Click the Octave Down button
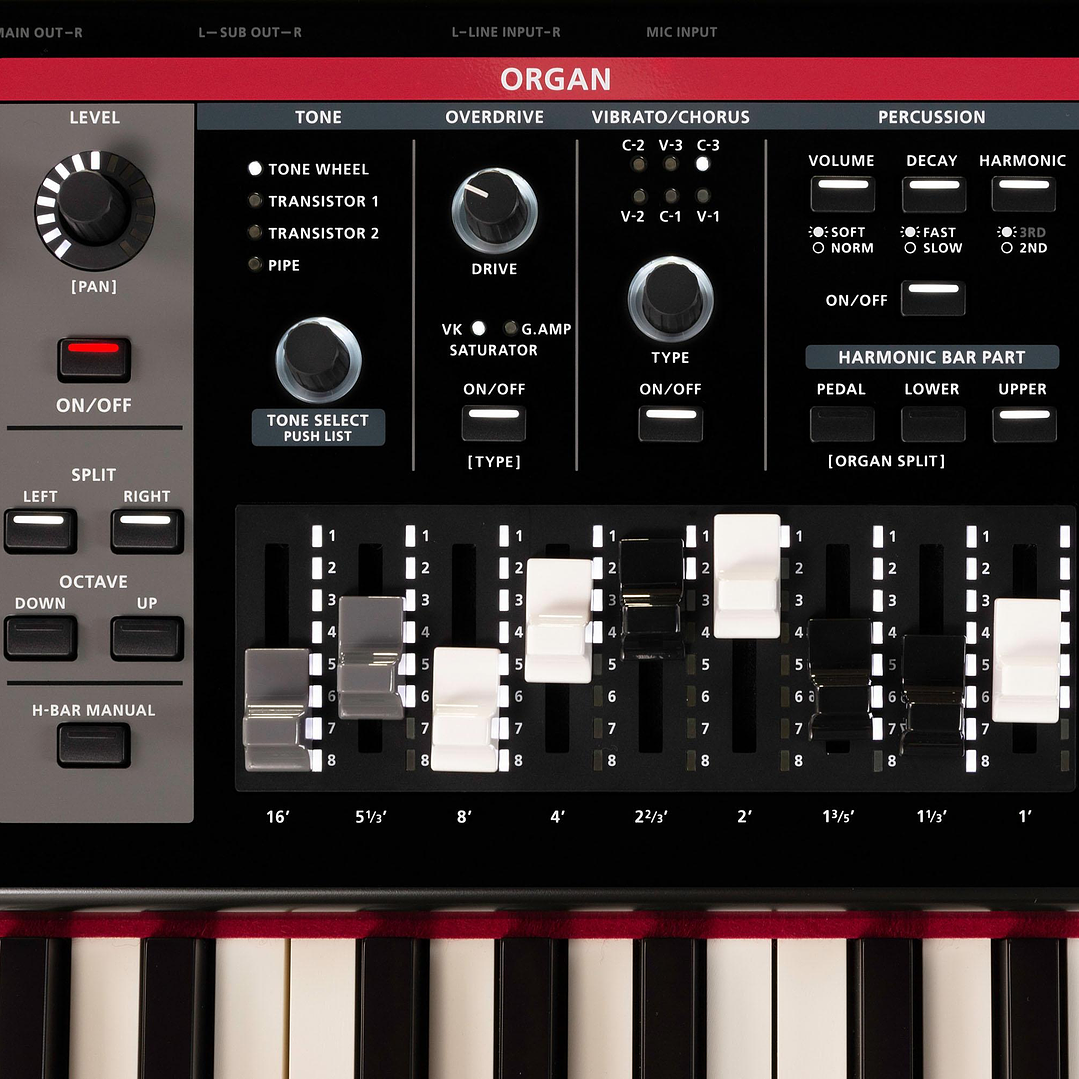Image resolution: width=1079 pixels, height=1079 pixels. [41, 637]
